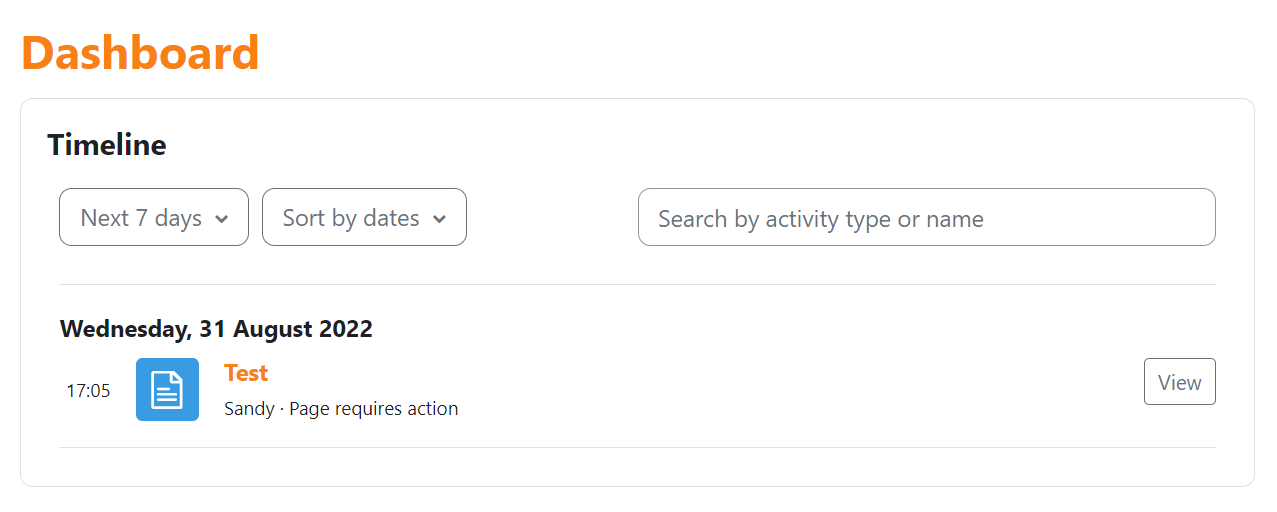Click the chevron in Sort by dates
The image size is (1277, 512).
tap(439, 219)
